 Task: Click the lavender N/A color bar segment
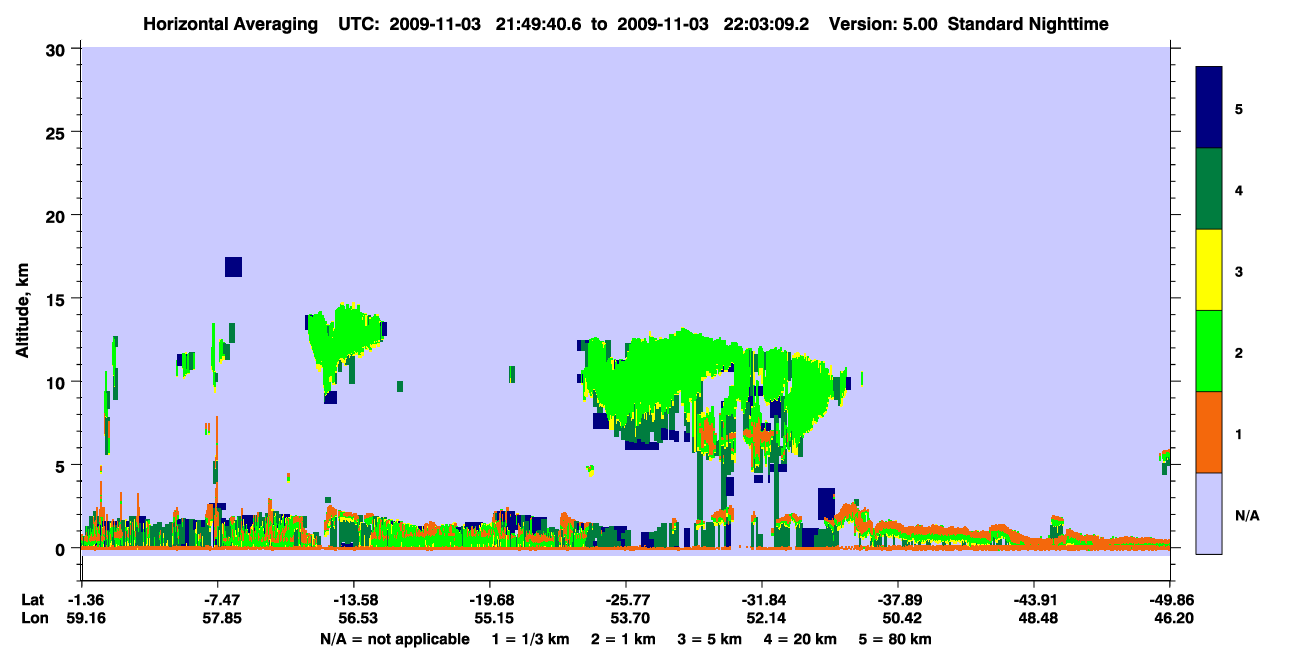pyautogui.click(x=1209, y=513)
